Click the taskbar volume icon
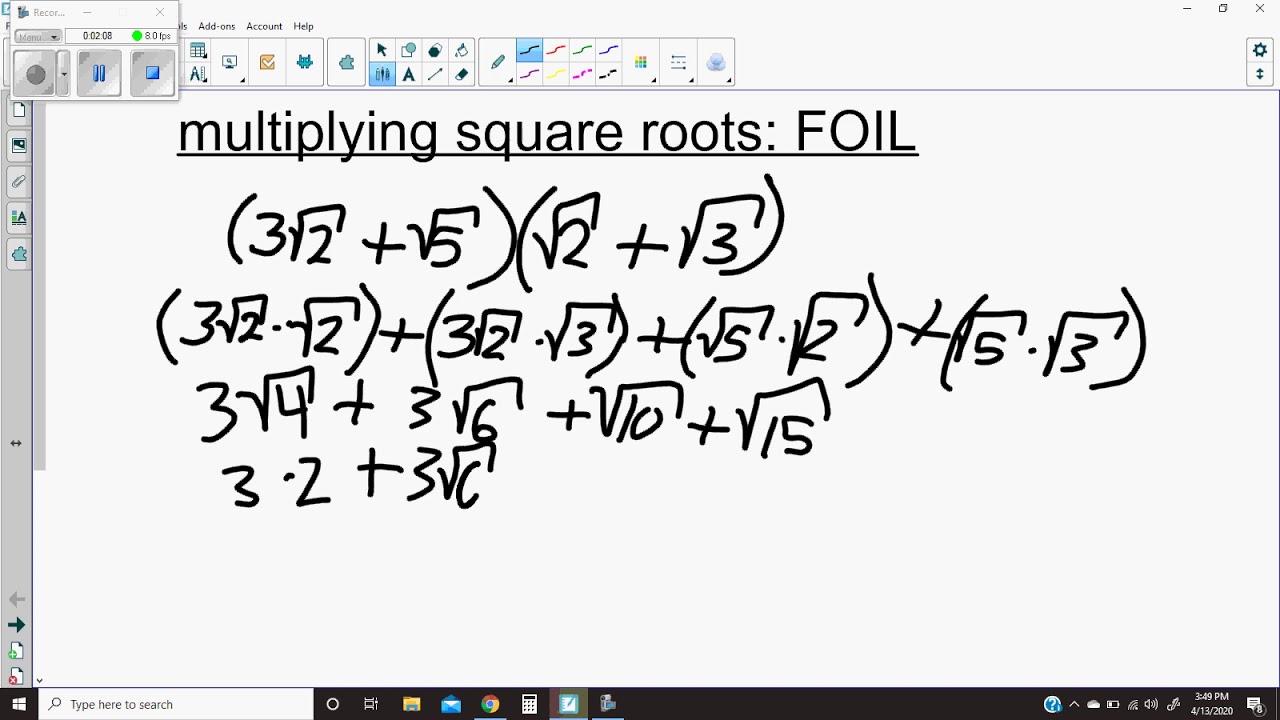This screenshot has width=1280, height=720. click(1151, 704)
